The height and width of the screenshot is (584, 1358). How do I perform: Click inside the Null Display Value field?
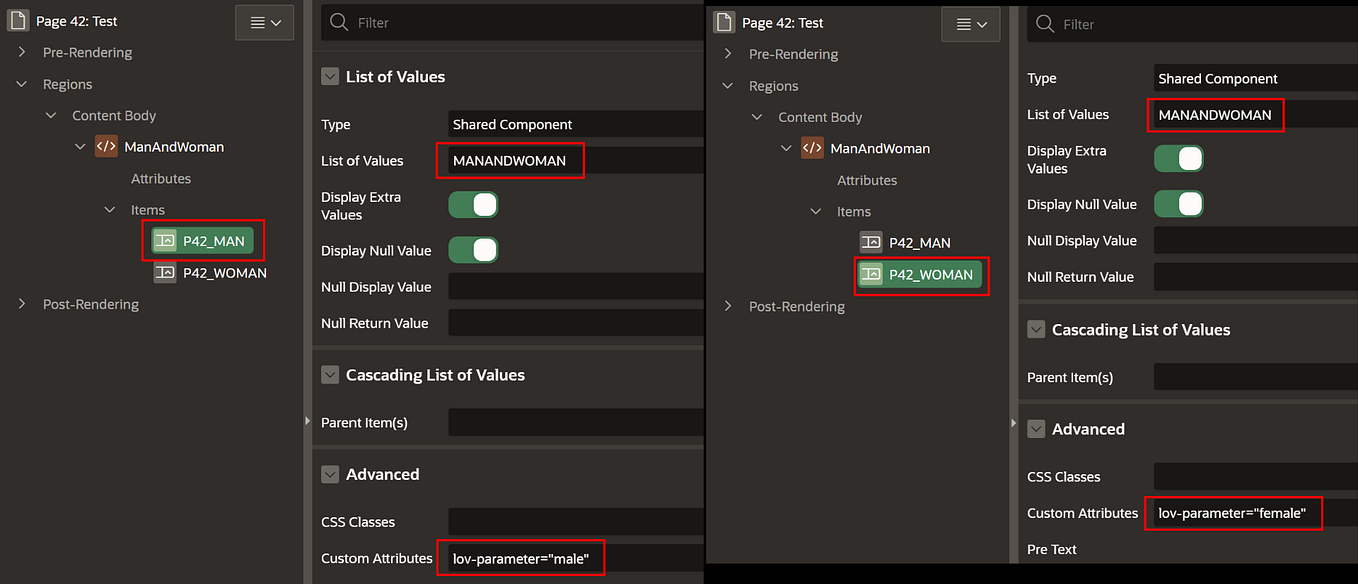[x=575, y=287]
